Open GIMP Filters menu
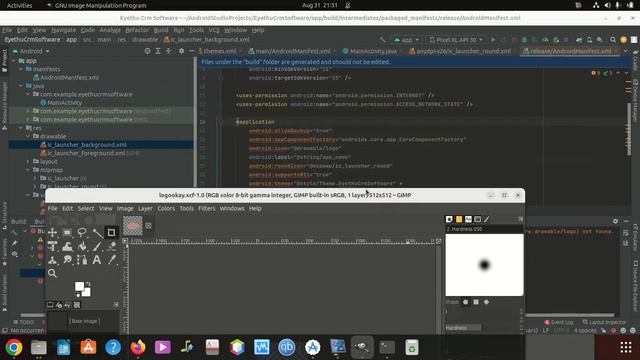The image size is (640, 360). click(x=207, y=209)
